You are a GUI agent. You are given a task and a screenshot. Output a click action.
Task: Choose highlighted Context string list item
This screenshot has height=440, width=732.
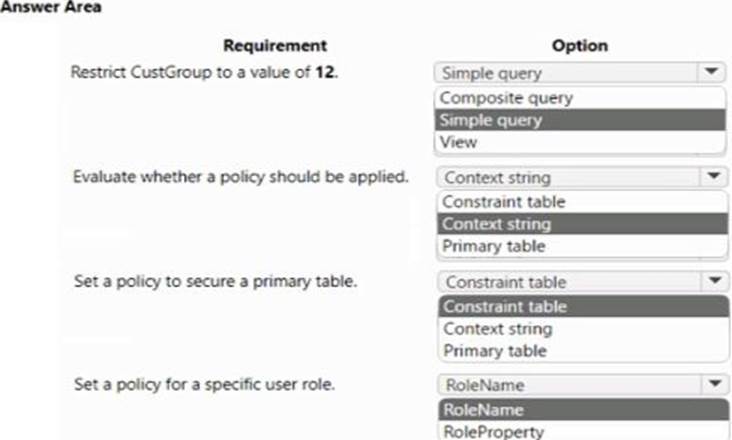[x=582, y=224]
